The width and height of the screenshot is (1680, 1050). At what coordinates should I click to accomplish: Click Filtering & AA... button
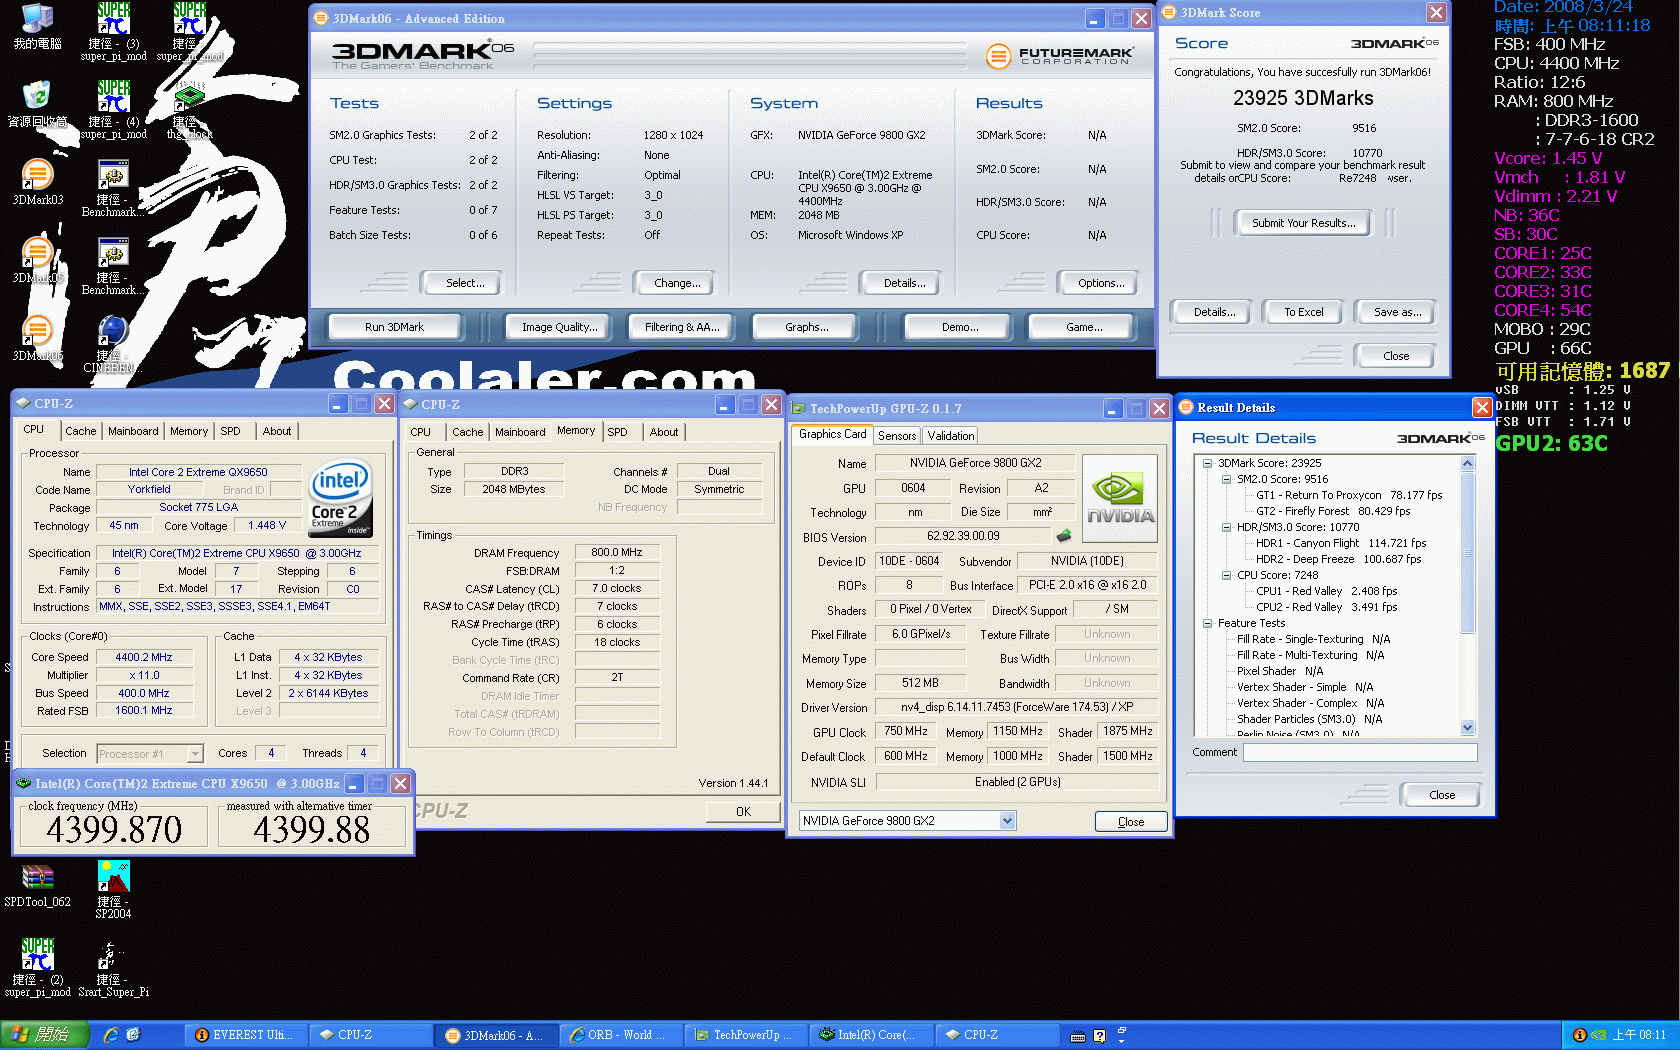click(x=682, y=327)
